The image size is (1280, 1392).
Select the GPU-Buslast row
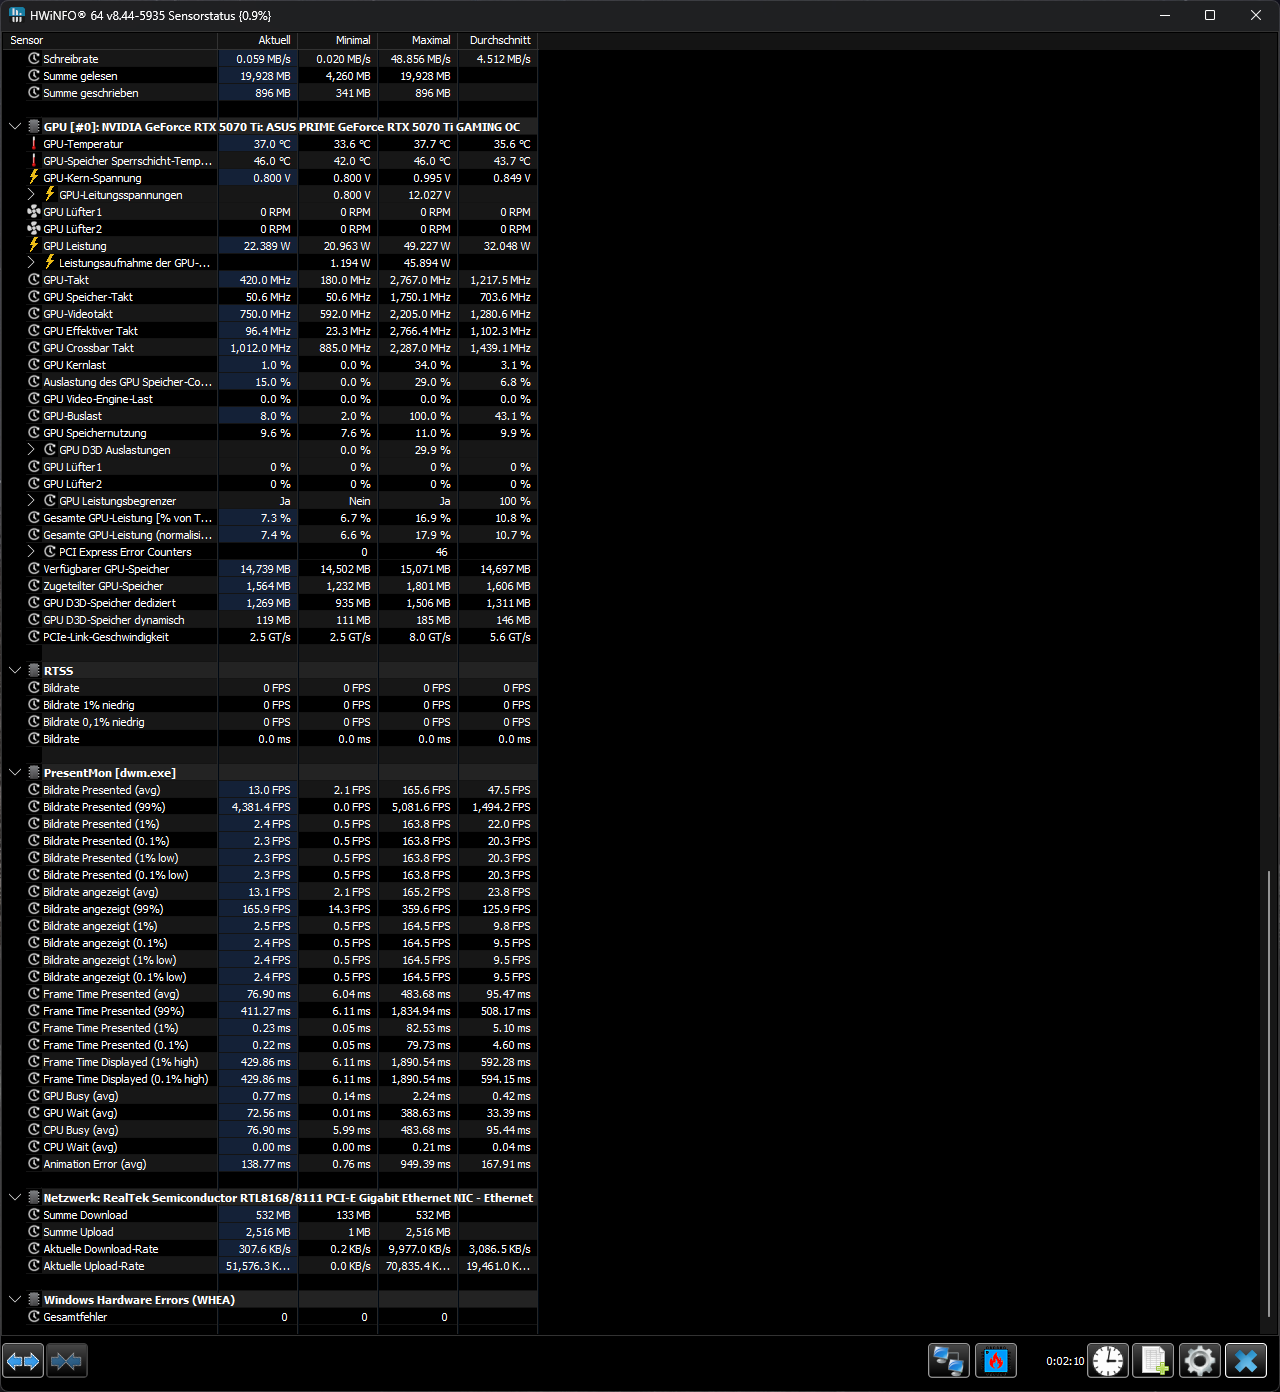(x=269, y=416)
